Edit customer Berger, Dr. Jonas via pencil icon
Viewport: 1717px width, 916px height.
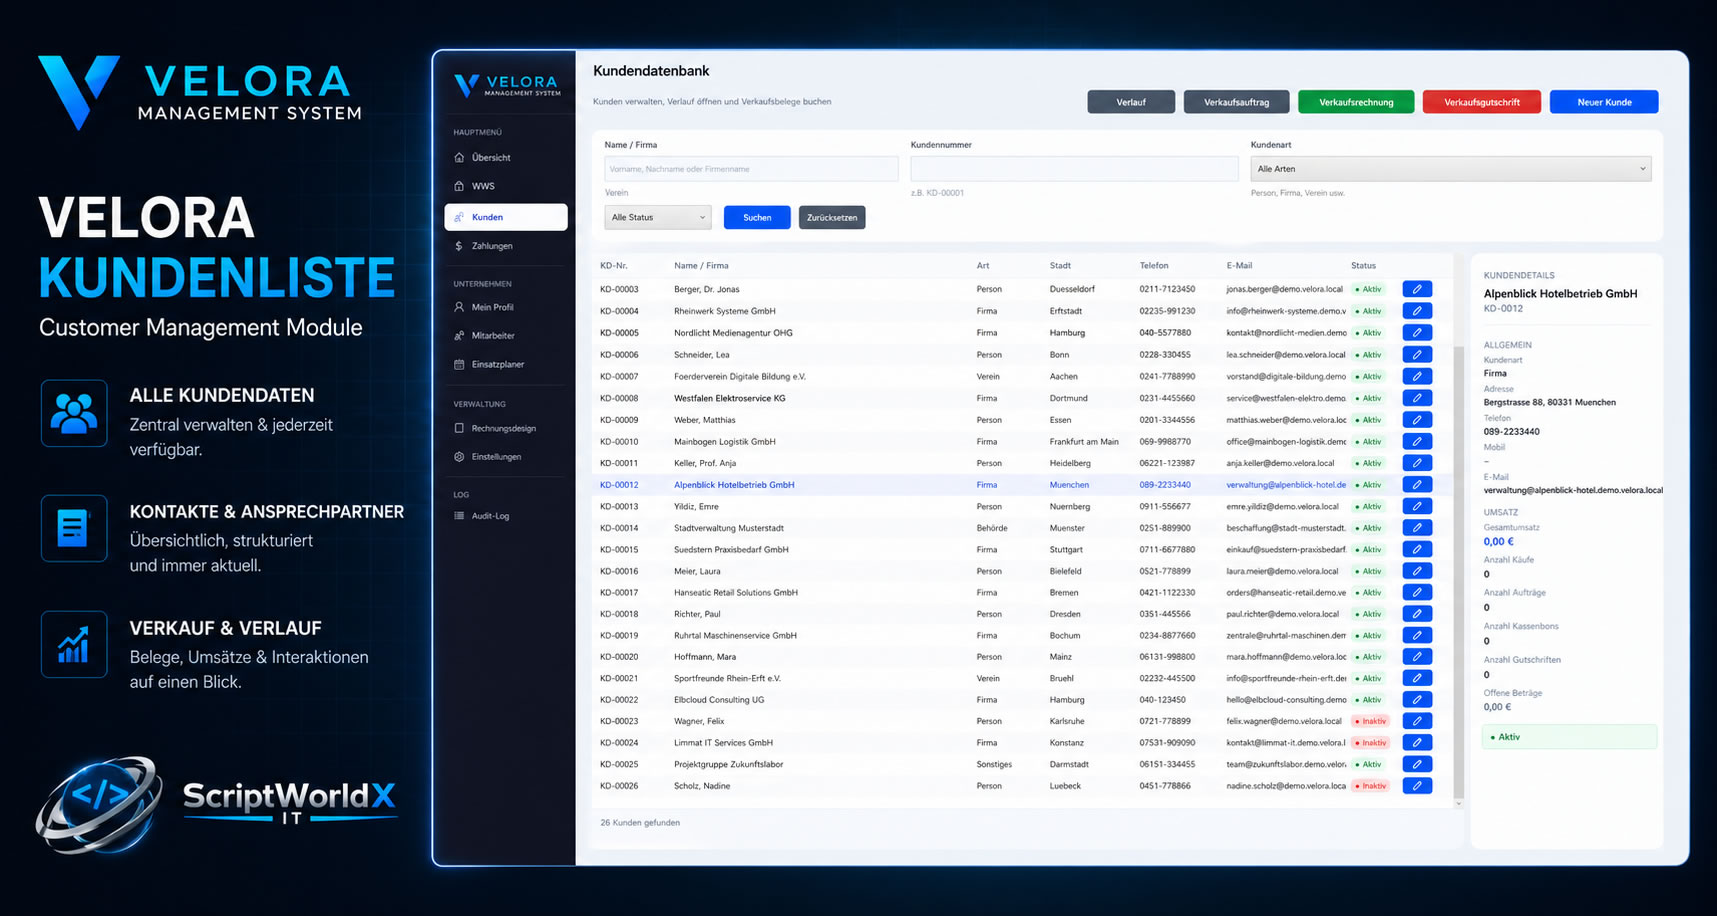pos(1417,289)
